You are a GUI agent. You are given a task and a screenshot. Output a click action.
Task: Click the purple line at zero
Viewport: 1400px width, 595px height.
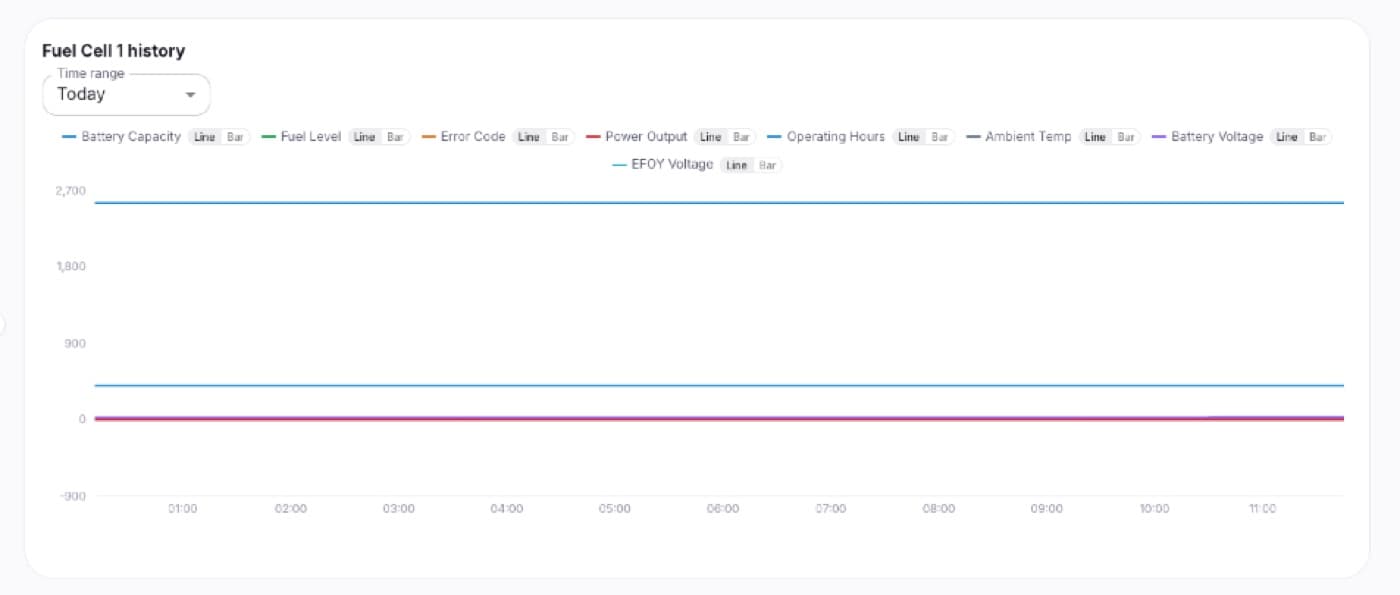click(x=719, y=417)
